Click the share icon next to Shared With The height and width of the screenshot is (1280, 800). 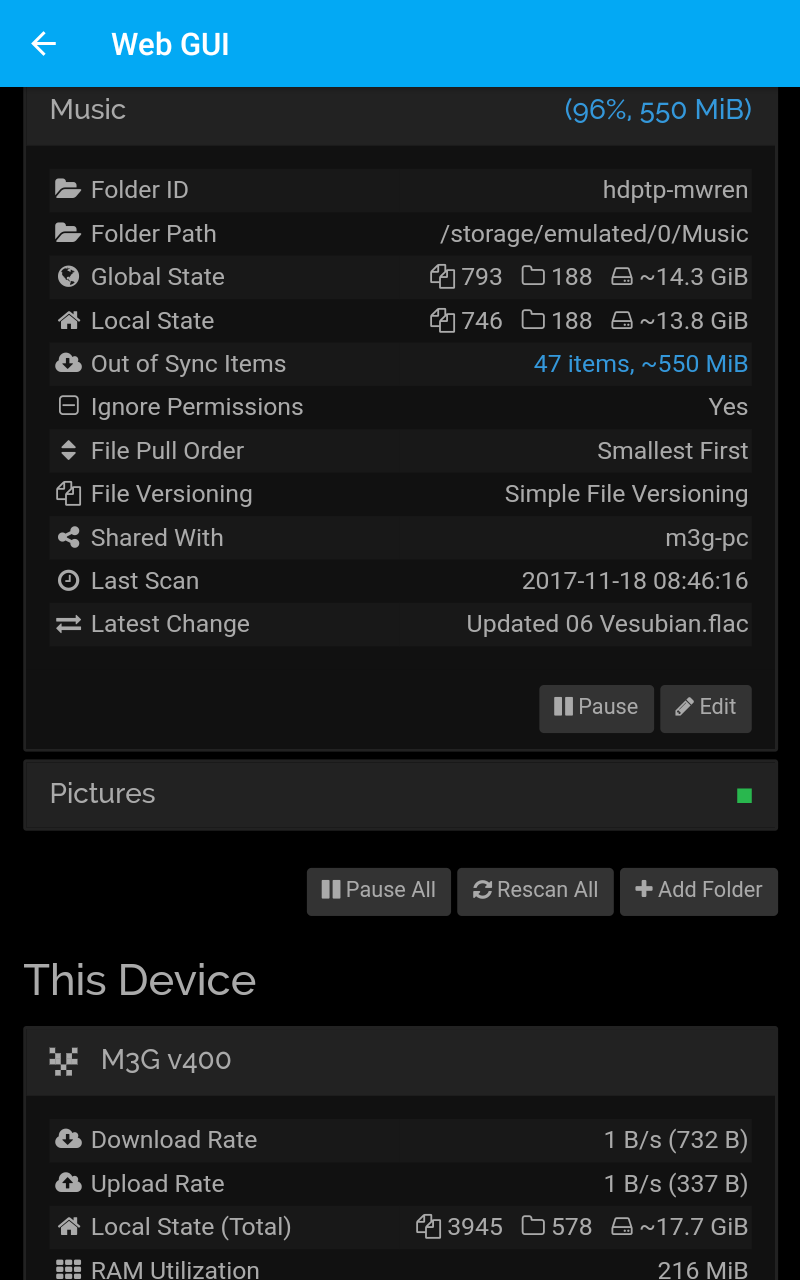(x=67, y=537)
